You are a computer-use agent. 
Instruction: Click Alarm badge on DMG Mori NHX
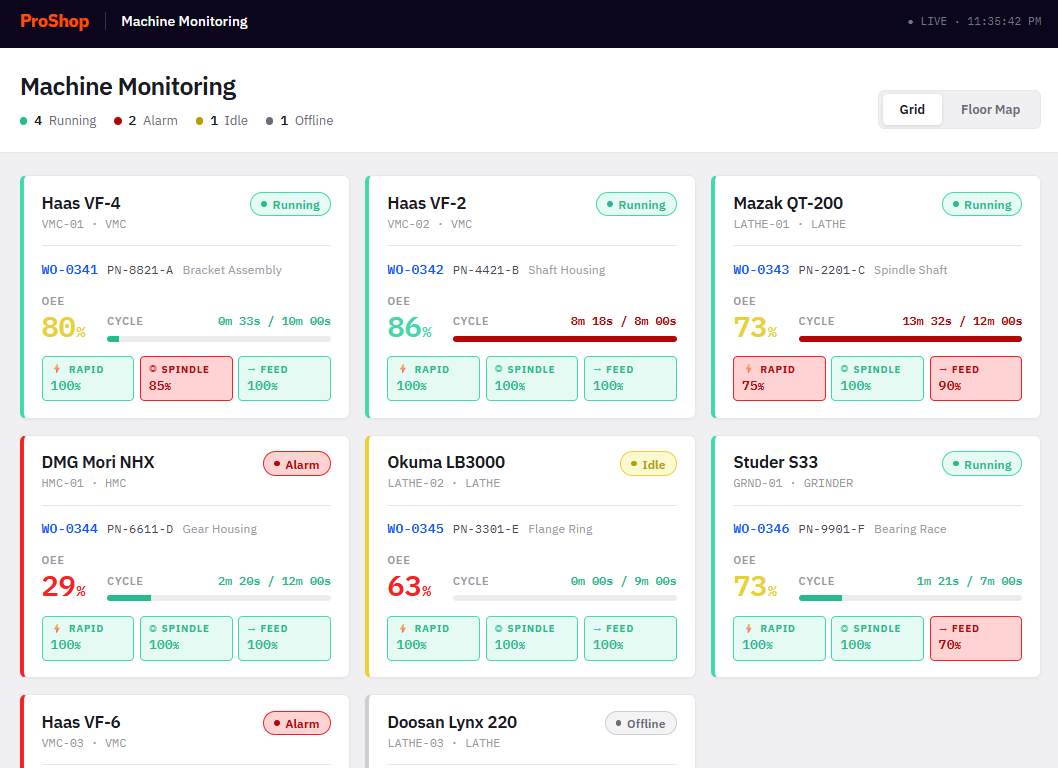point(297,464)
